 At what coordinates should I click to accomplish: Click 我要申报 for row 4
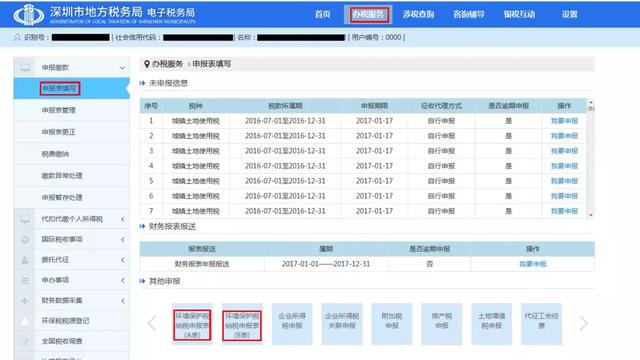(564, 166)
